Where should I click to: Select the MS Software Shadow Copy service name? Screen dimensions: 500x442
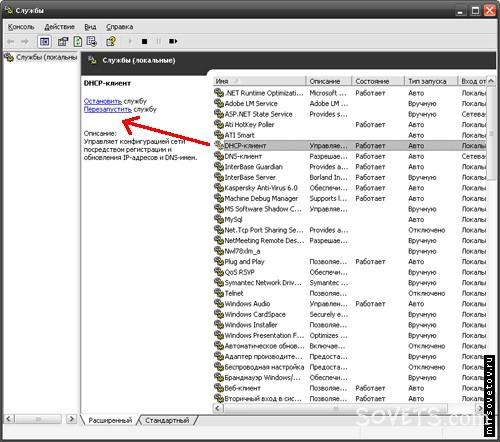tap(263, 209)
